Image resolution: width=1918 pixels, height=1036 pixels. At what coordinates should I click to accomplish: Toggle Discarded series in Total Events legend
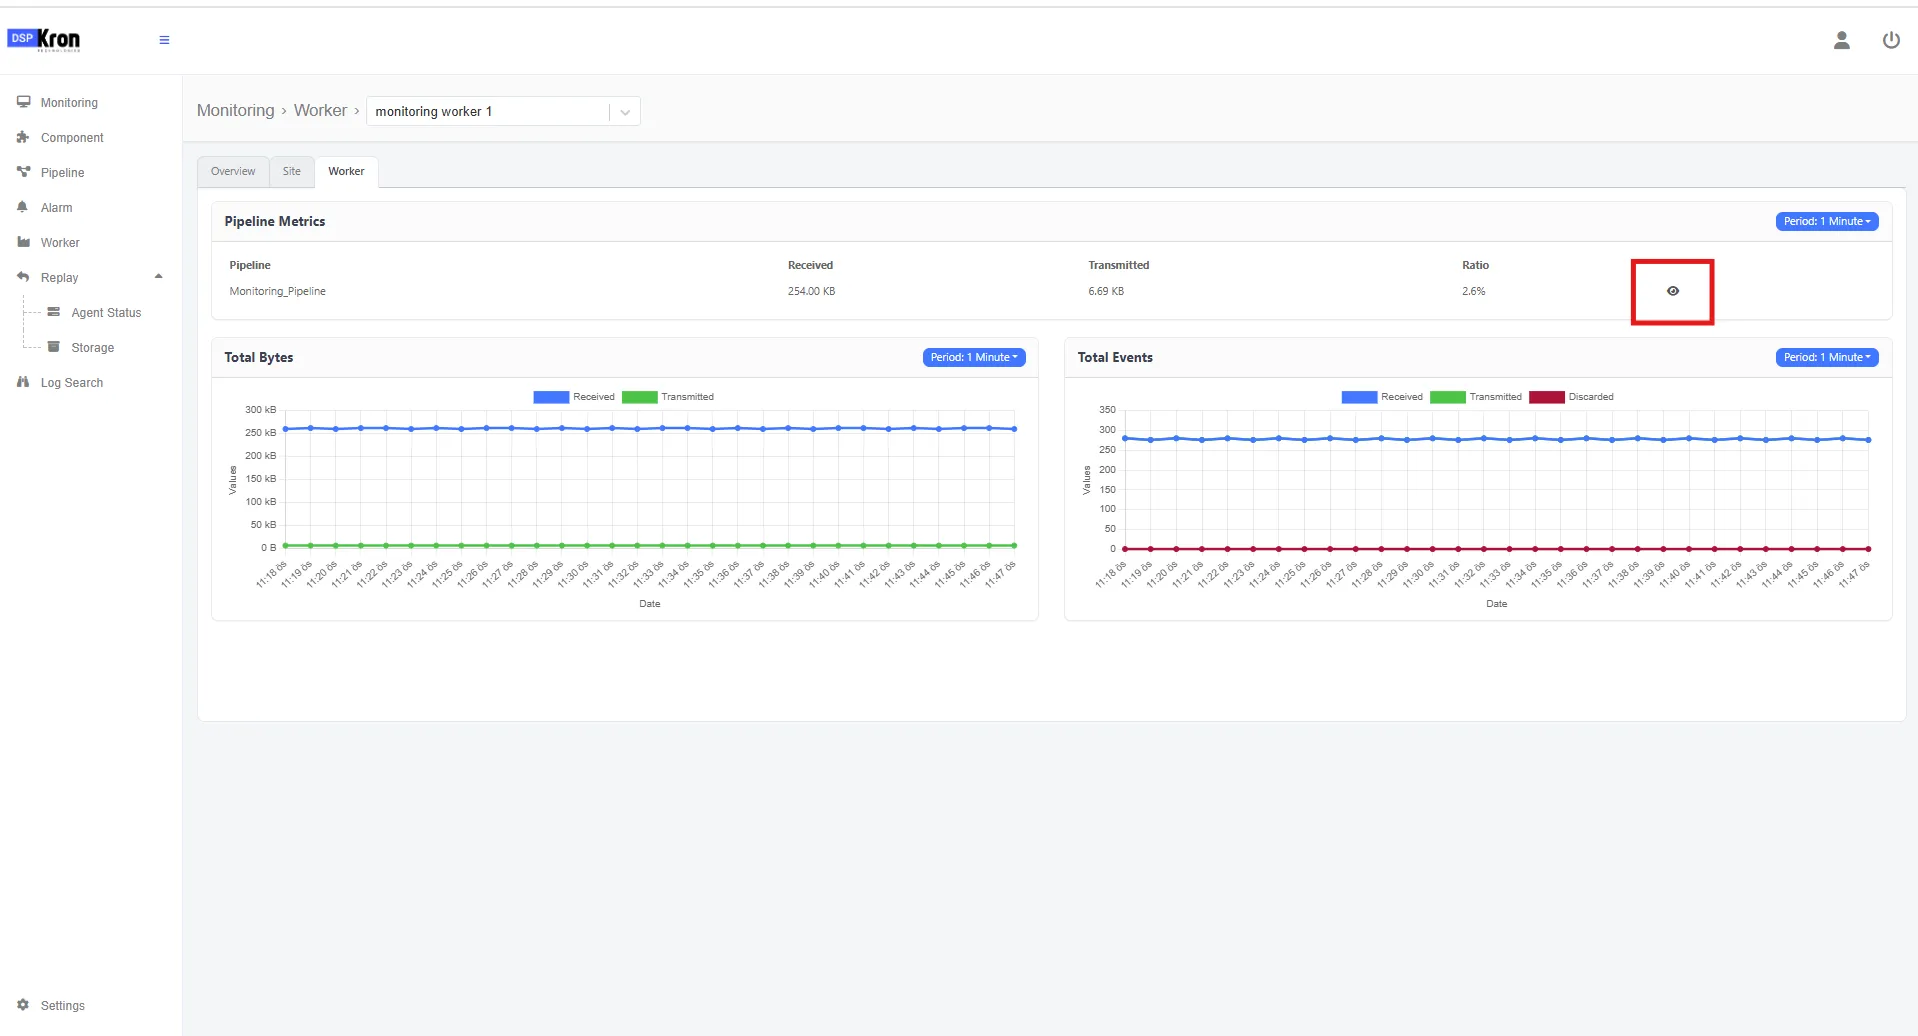[1571, 397]
